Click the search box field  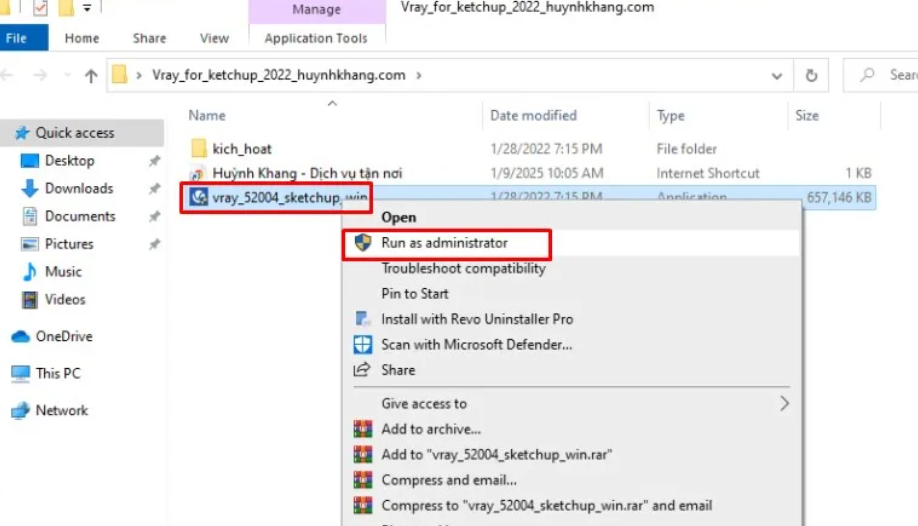890,75
